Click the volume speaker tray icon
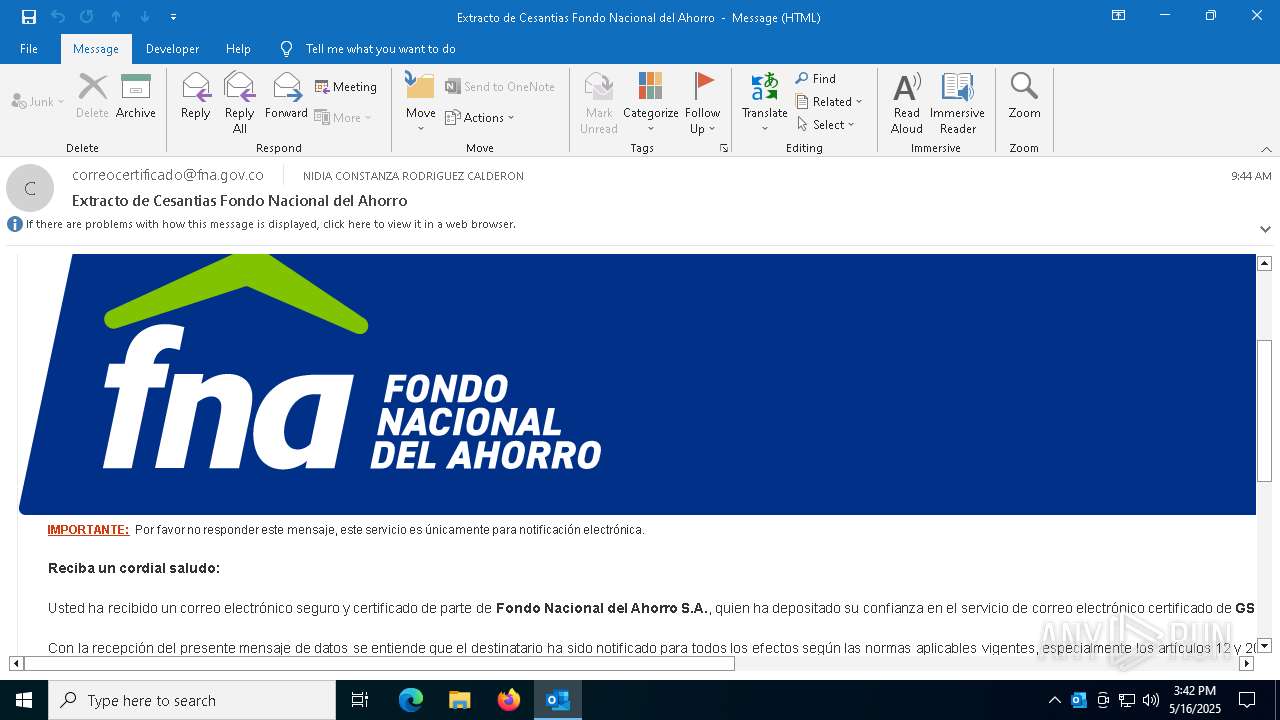Image resolution: width=1280 pixels, height=720 pixels. pos(1151,700)
